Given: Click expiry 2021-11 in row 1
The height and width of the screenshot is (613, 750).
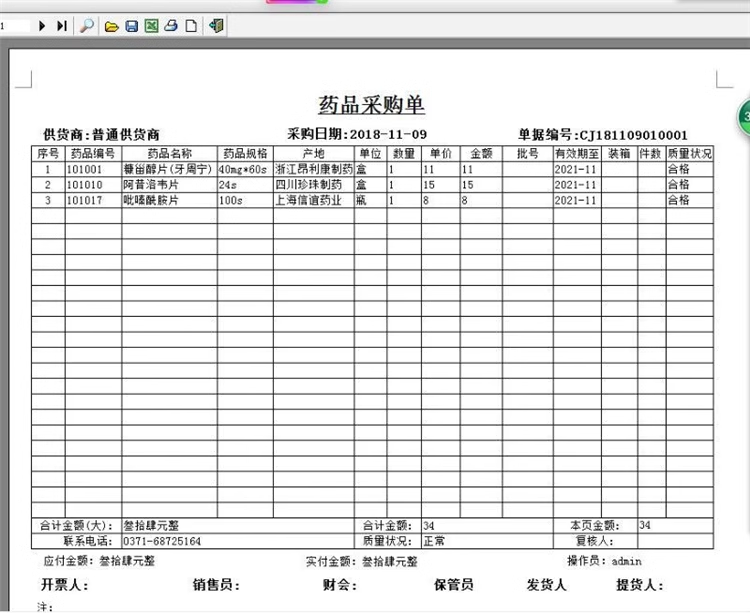Looking at the screenshot, I should tap(575, 169).
